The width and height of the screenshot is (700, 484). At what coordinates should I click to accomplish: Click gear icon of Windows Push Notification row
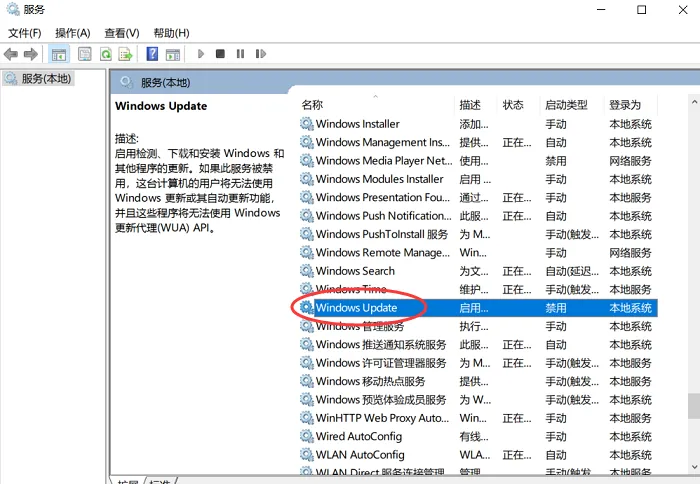[306, 216]
